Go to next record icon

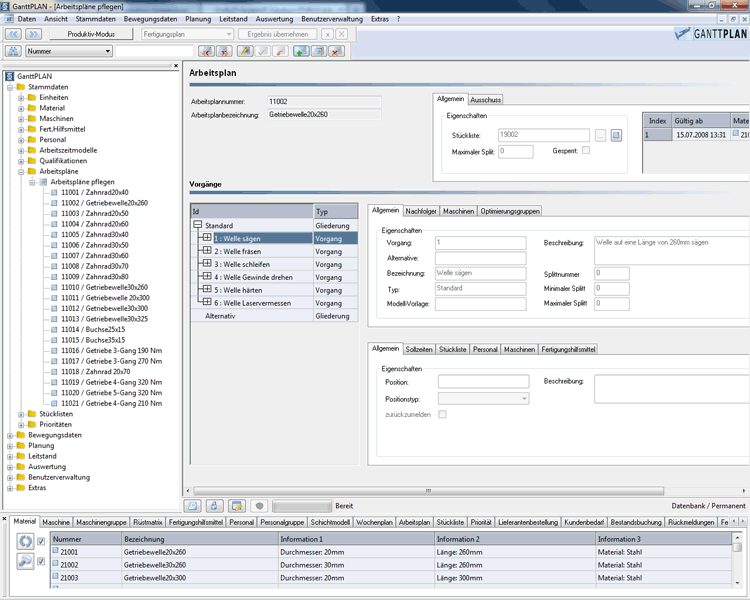click(224, 51)
